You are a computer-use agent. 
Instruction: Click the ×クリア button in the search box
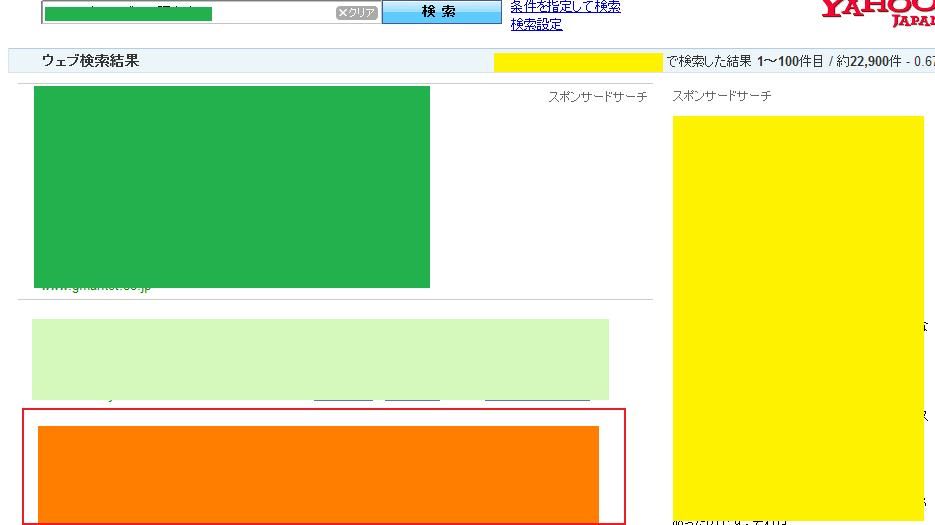pos(357,13)
